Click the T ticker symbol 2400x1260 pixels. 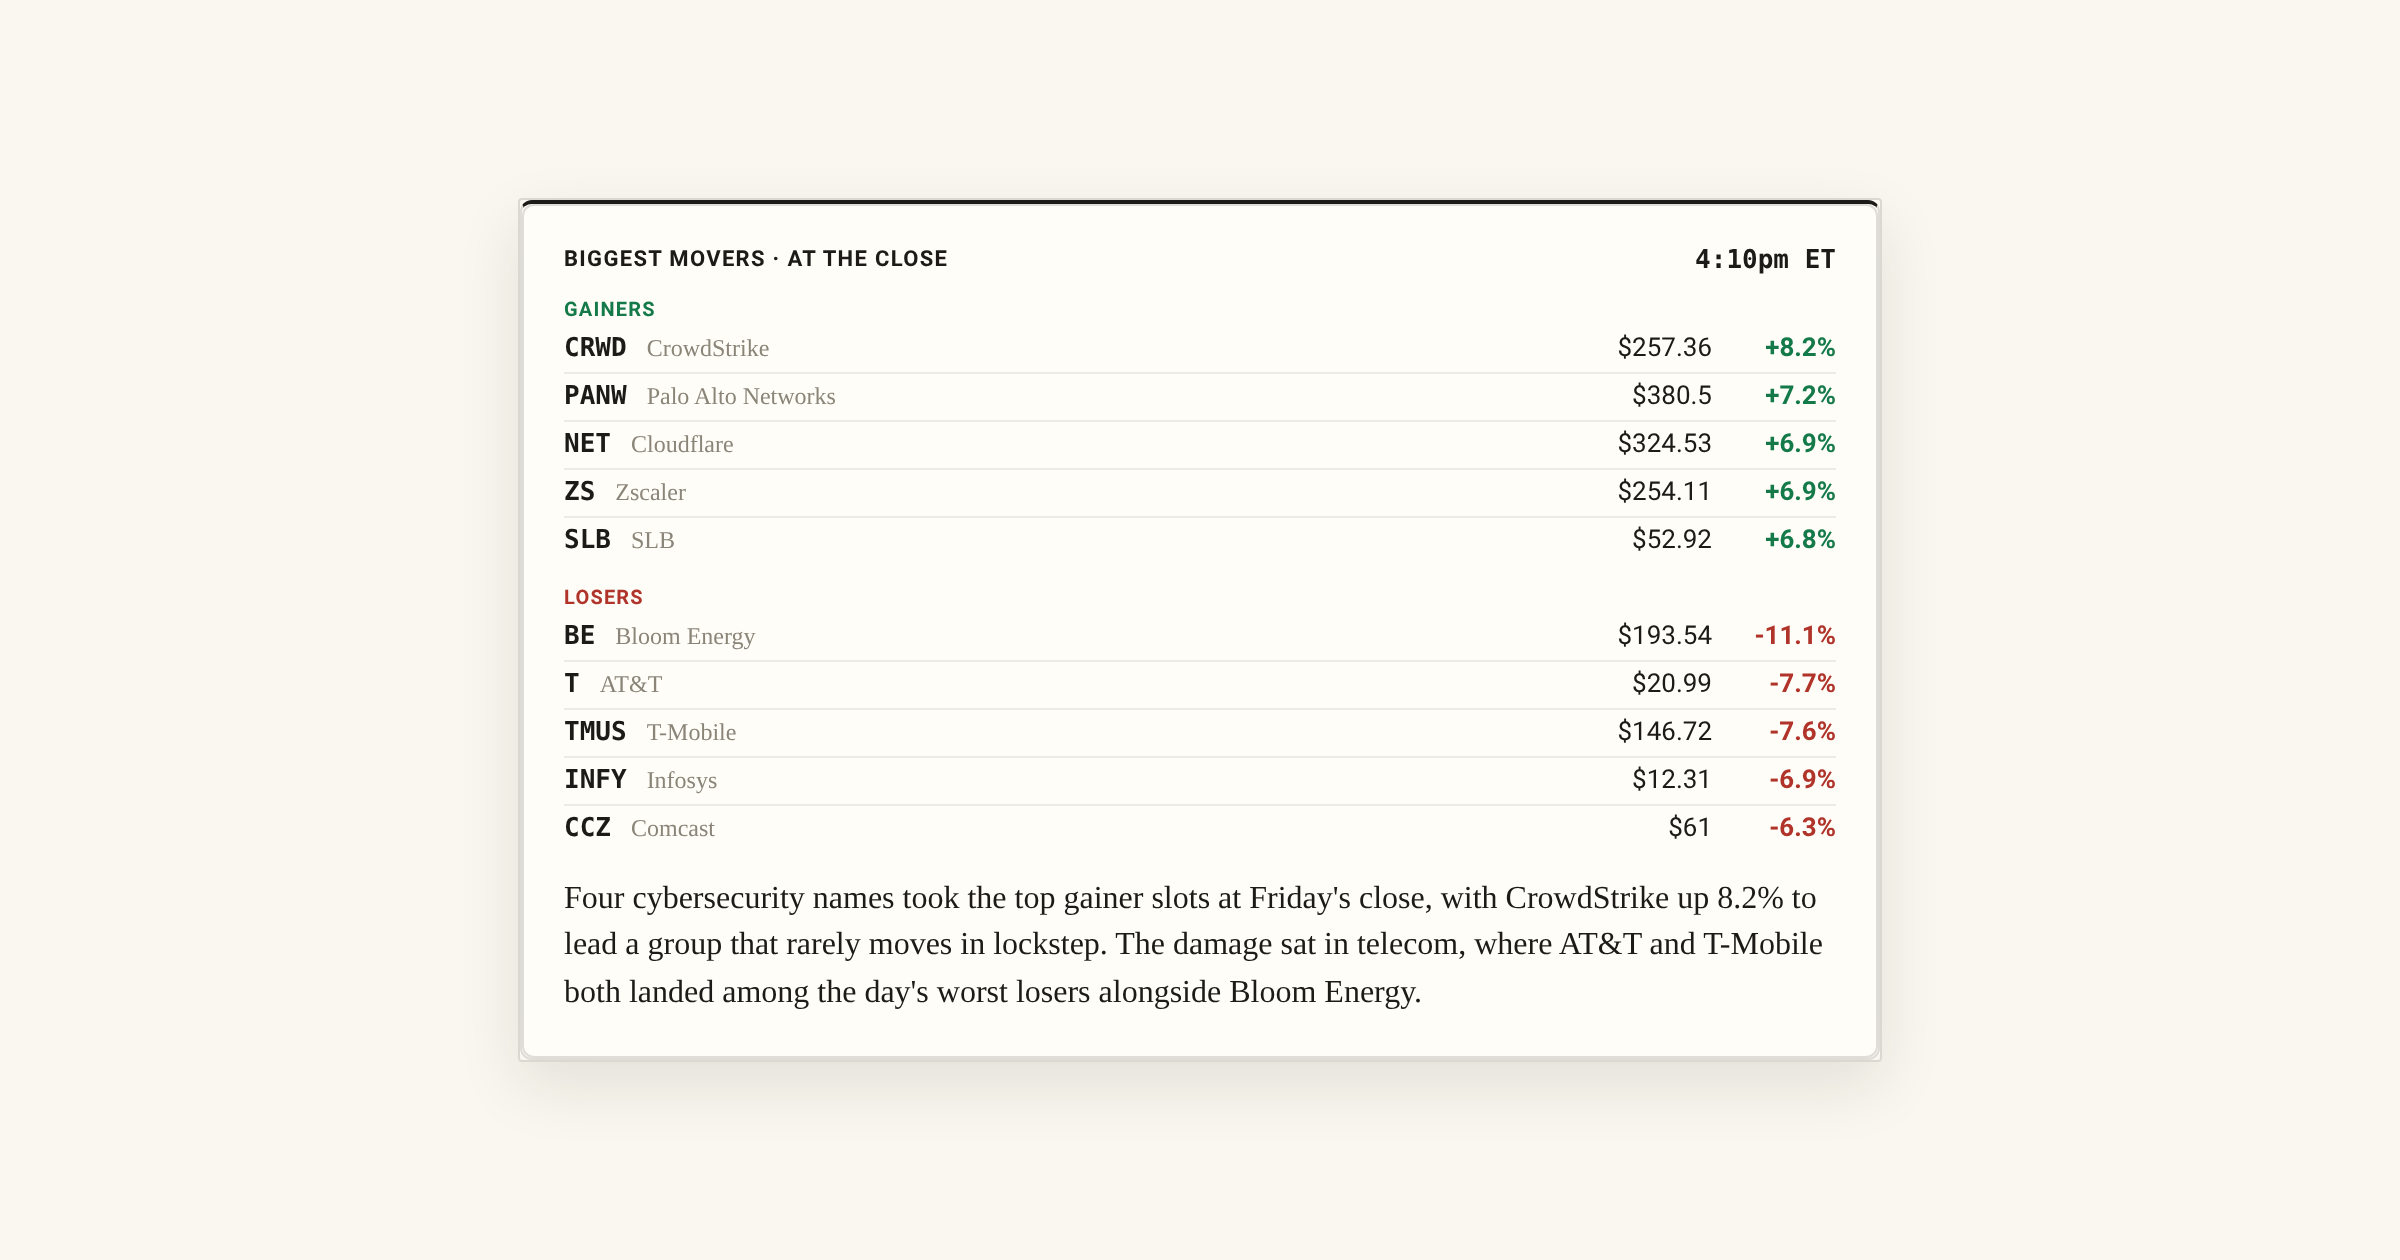572,683
